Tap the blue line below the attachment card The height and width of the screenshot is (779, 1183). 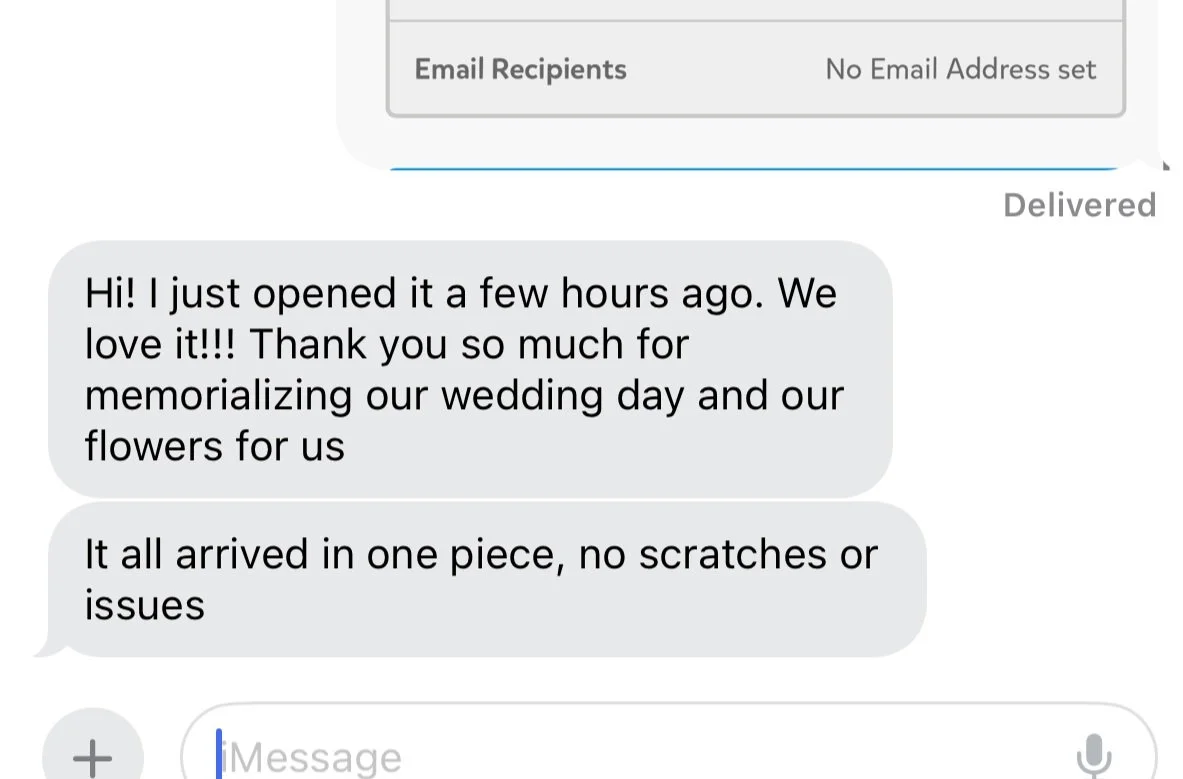coord(755,169)
